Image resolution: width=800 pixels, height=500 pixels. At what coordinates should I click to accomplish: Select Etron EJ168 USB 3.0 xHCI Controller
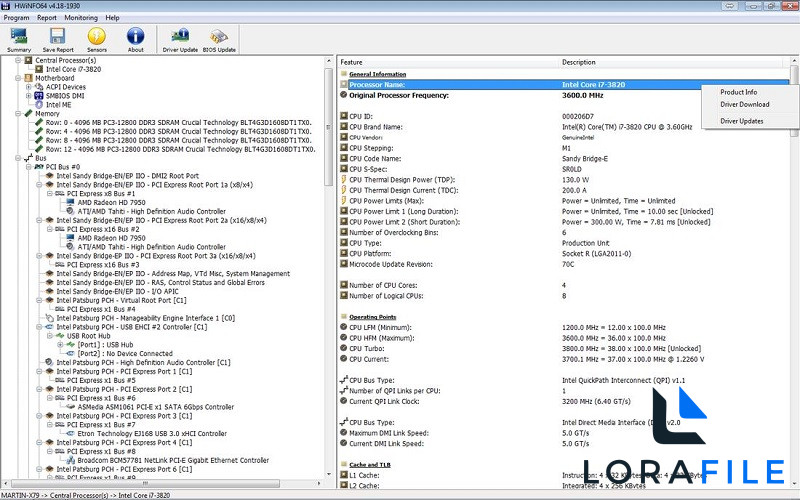(152, 433)
